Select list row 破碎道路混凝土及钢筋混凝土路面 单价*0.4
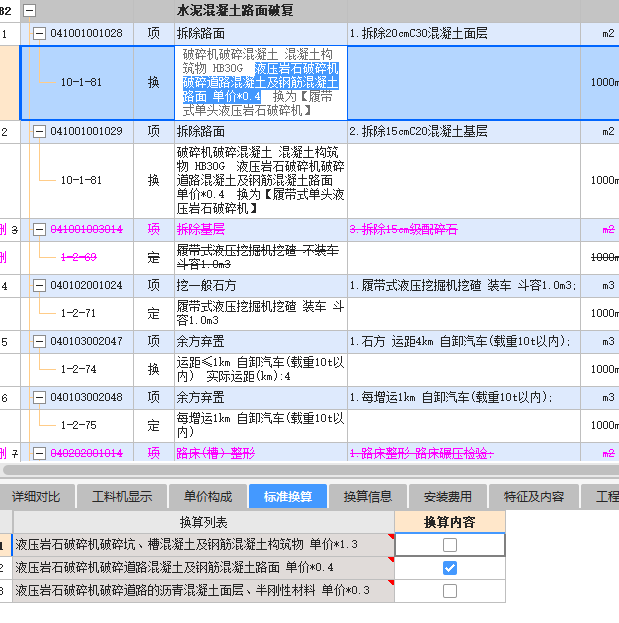 click(204, 568)
